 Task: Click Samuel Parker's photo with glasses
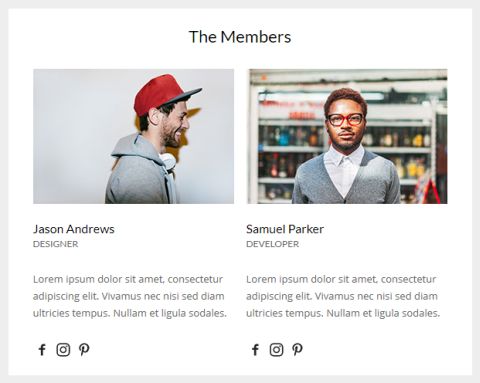coord(347,136)
